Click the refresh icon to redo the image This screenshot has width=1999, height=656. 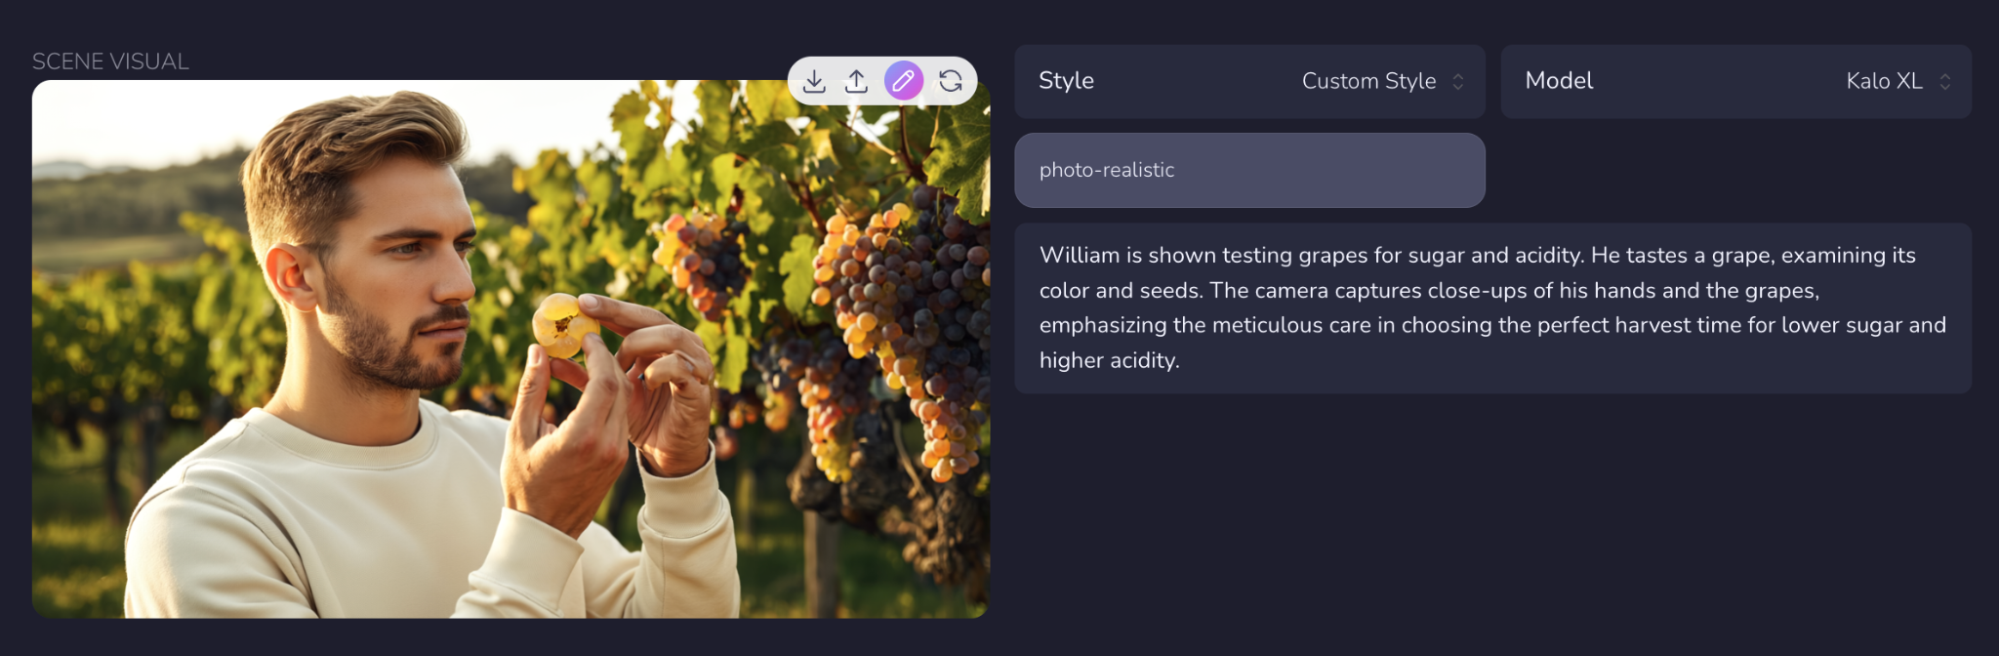tap(948, 81)
